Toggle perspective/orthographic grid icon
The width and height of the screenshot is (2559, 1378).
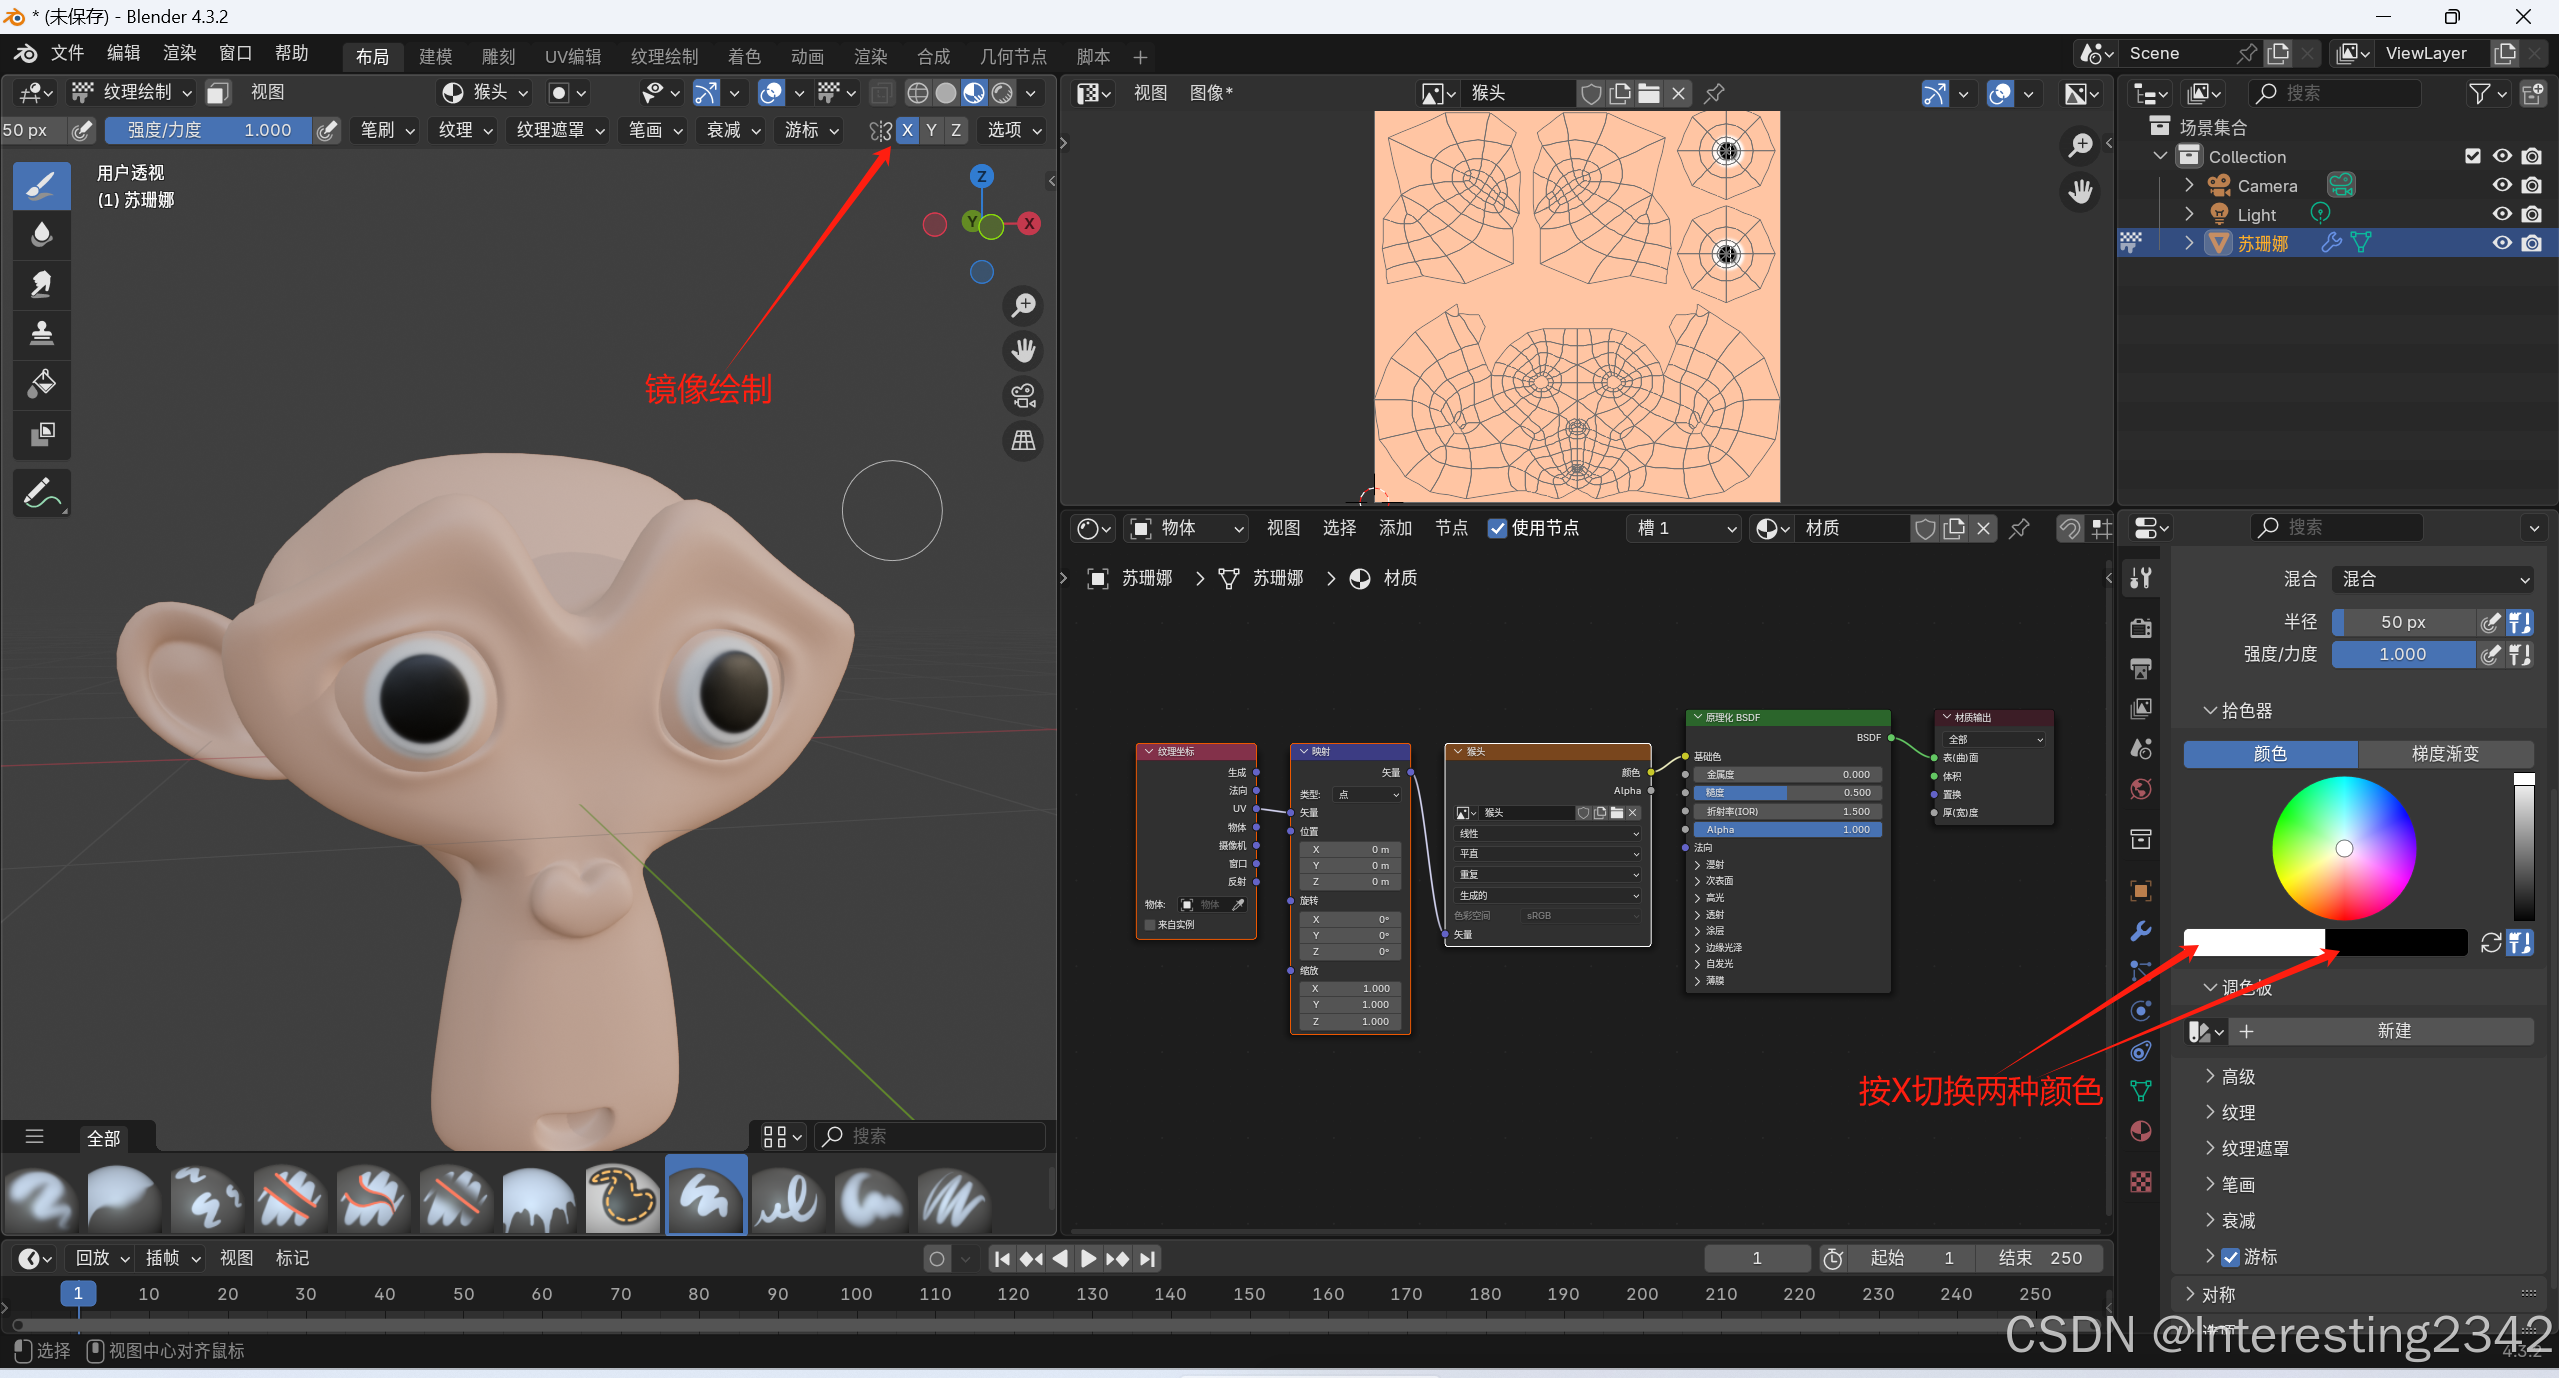click(x=1023, y=441)
